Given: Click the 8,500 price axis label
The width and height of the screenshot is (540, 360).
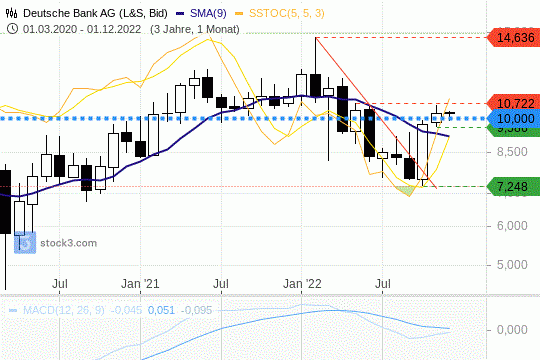Looking at the screenshot, I should 512,152.
